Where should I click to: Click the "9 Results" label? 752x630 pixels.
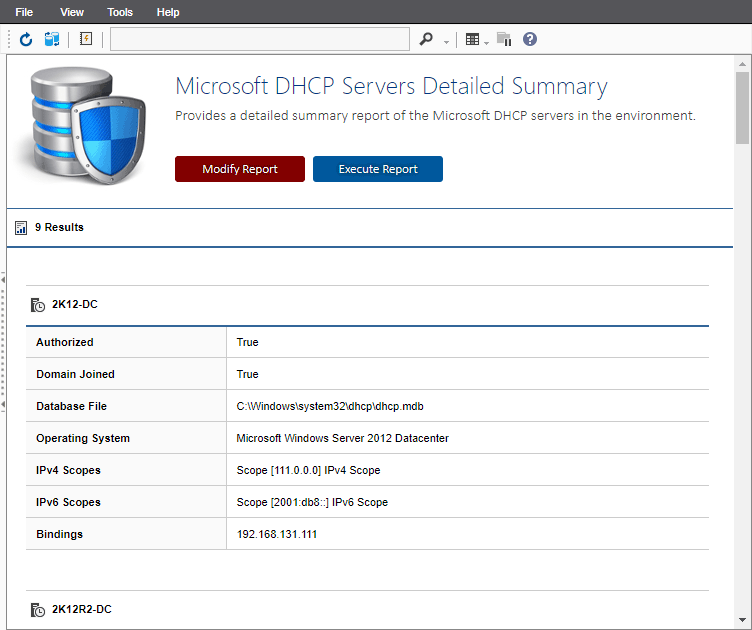click(x=59, y=227)
